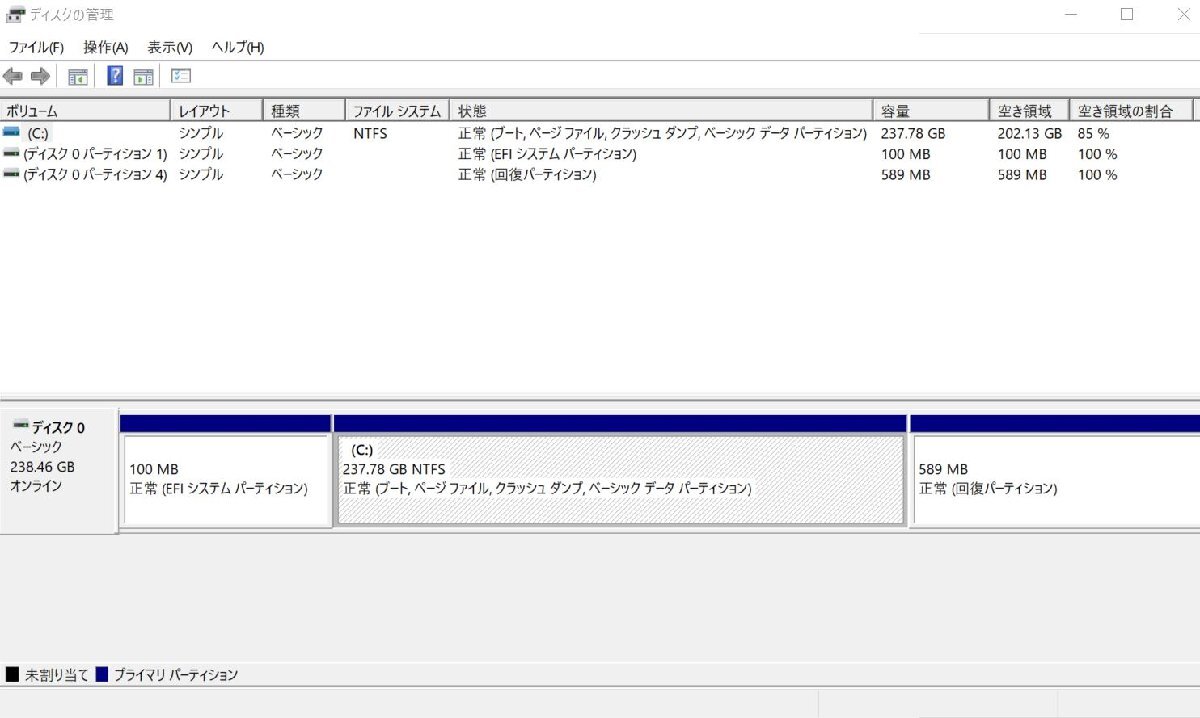Click the ディスク 0 disk info panel

click(x=58, y=471)
